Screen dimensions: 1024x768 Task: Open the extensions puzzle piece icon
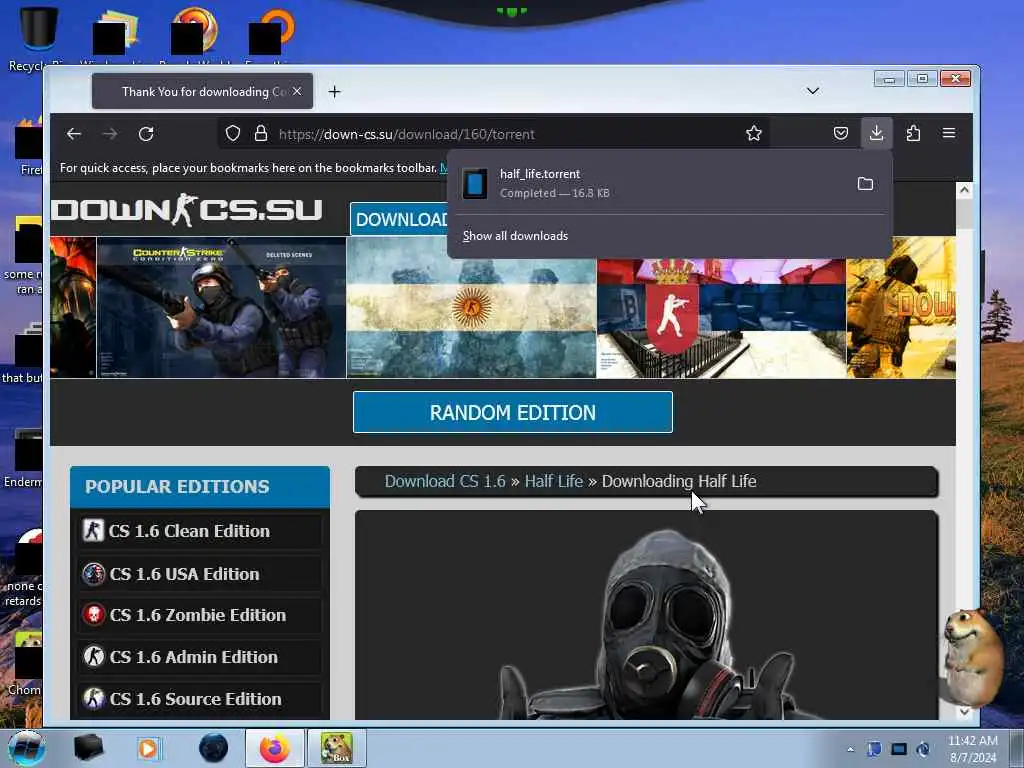(913, 134)
